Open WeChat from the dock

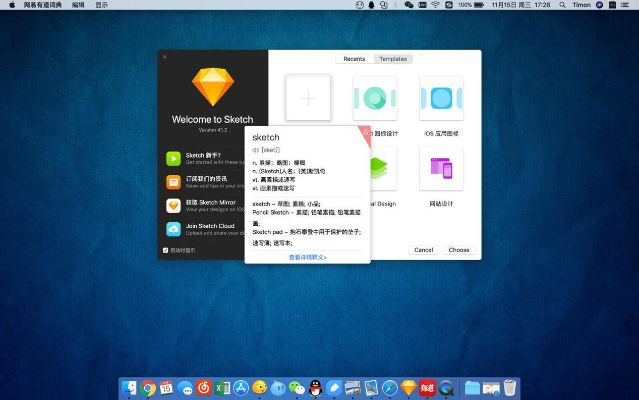(297, 388)
